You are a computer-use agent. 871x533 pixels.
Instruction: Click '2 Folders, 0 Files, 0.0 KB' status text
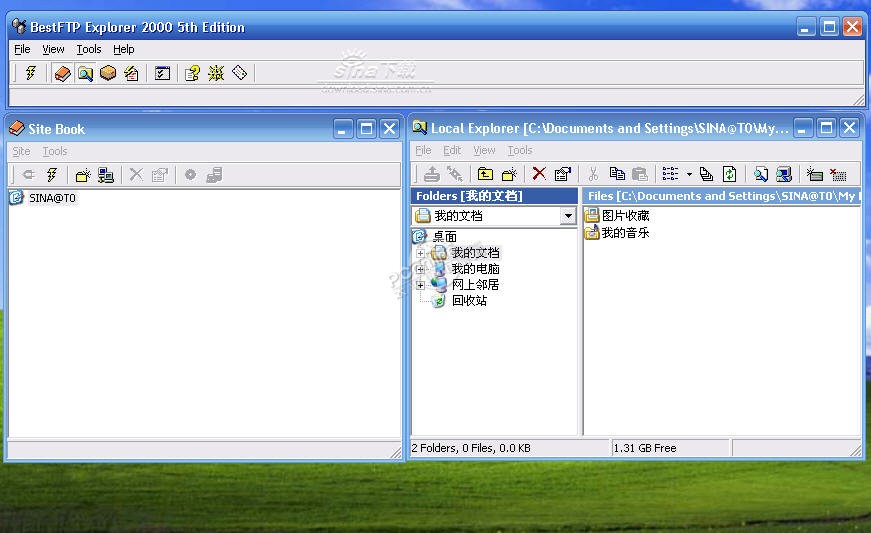click(x=471, y=448)
